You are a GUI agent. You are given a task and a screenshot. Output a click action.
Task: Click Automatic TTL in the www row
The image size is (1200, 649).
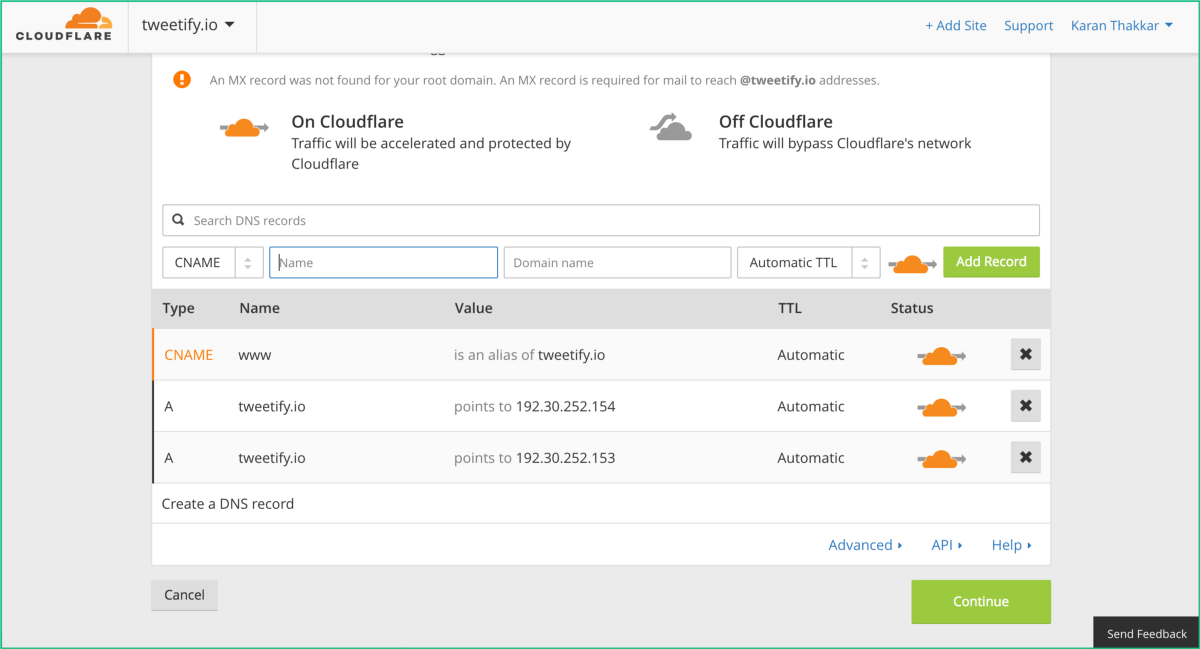coord(811,355)
